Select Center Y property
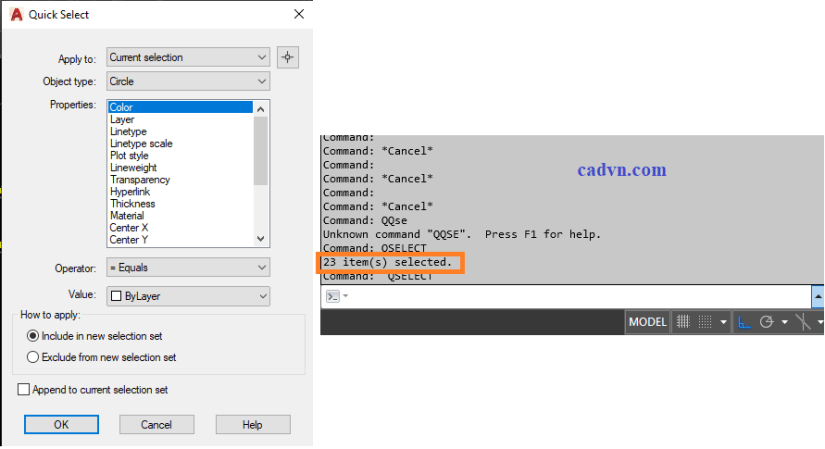 pyautogui.click(x=180, y=240)
